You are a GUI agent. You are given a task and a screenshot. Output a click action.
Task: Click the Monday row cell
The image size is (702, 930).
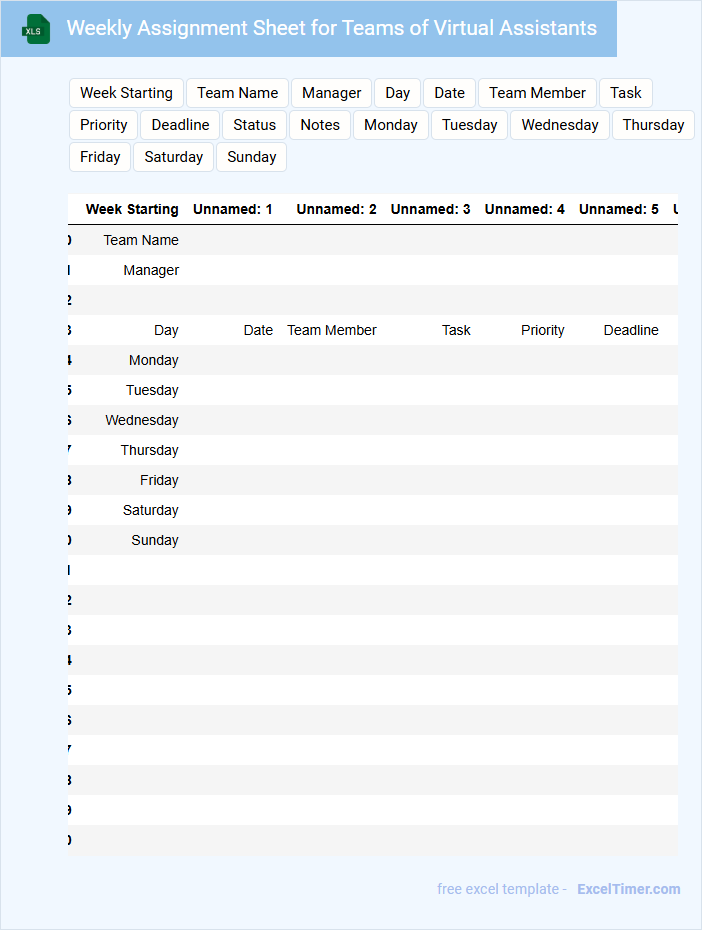(x=154, y=361)
